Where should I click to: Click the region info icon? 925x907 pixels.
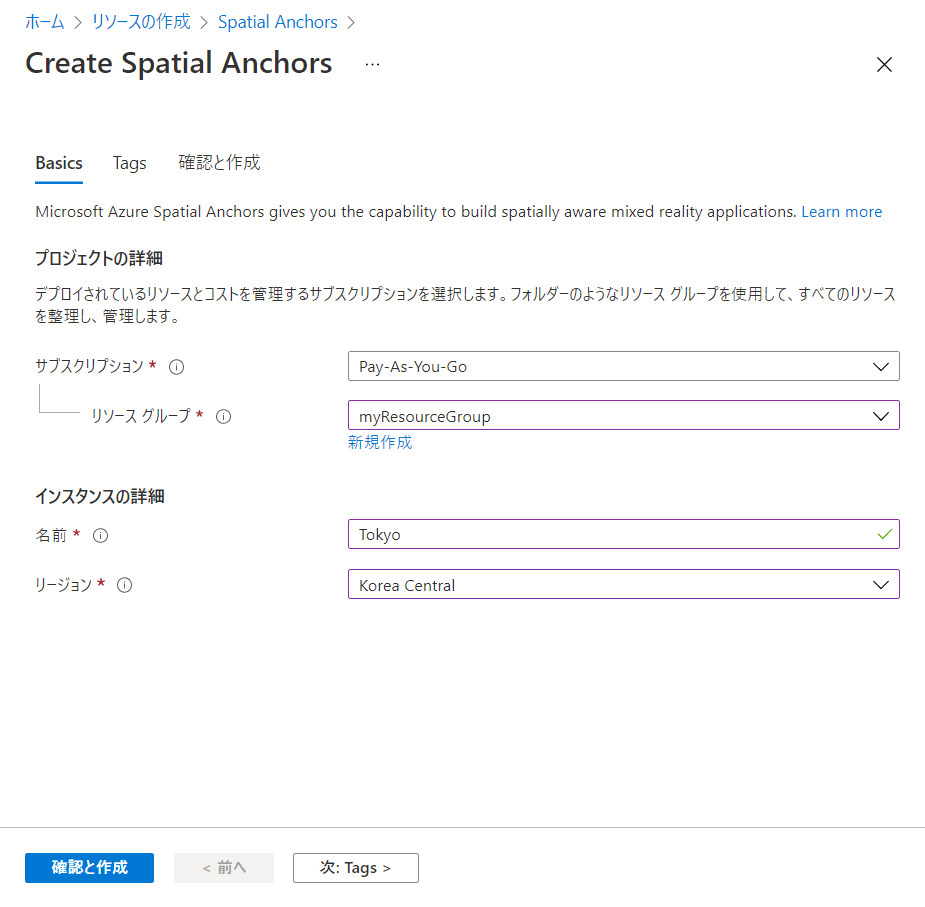tap(124, 585)
